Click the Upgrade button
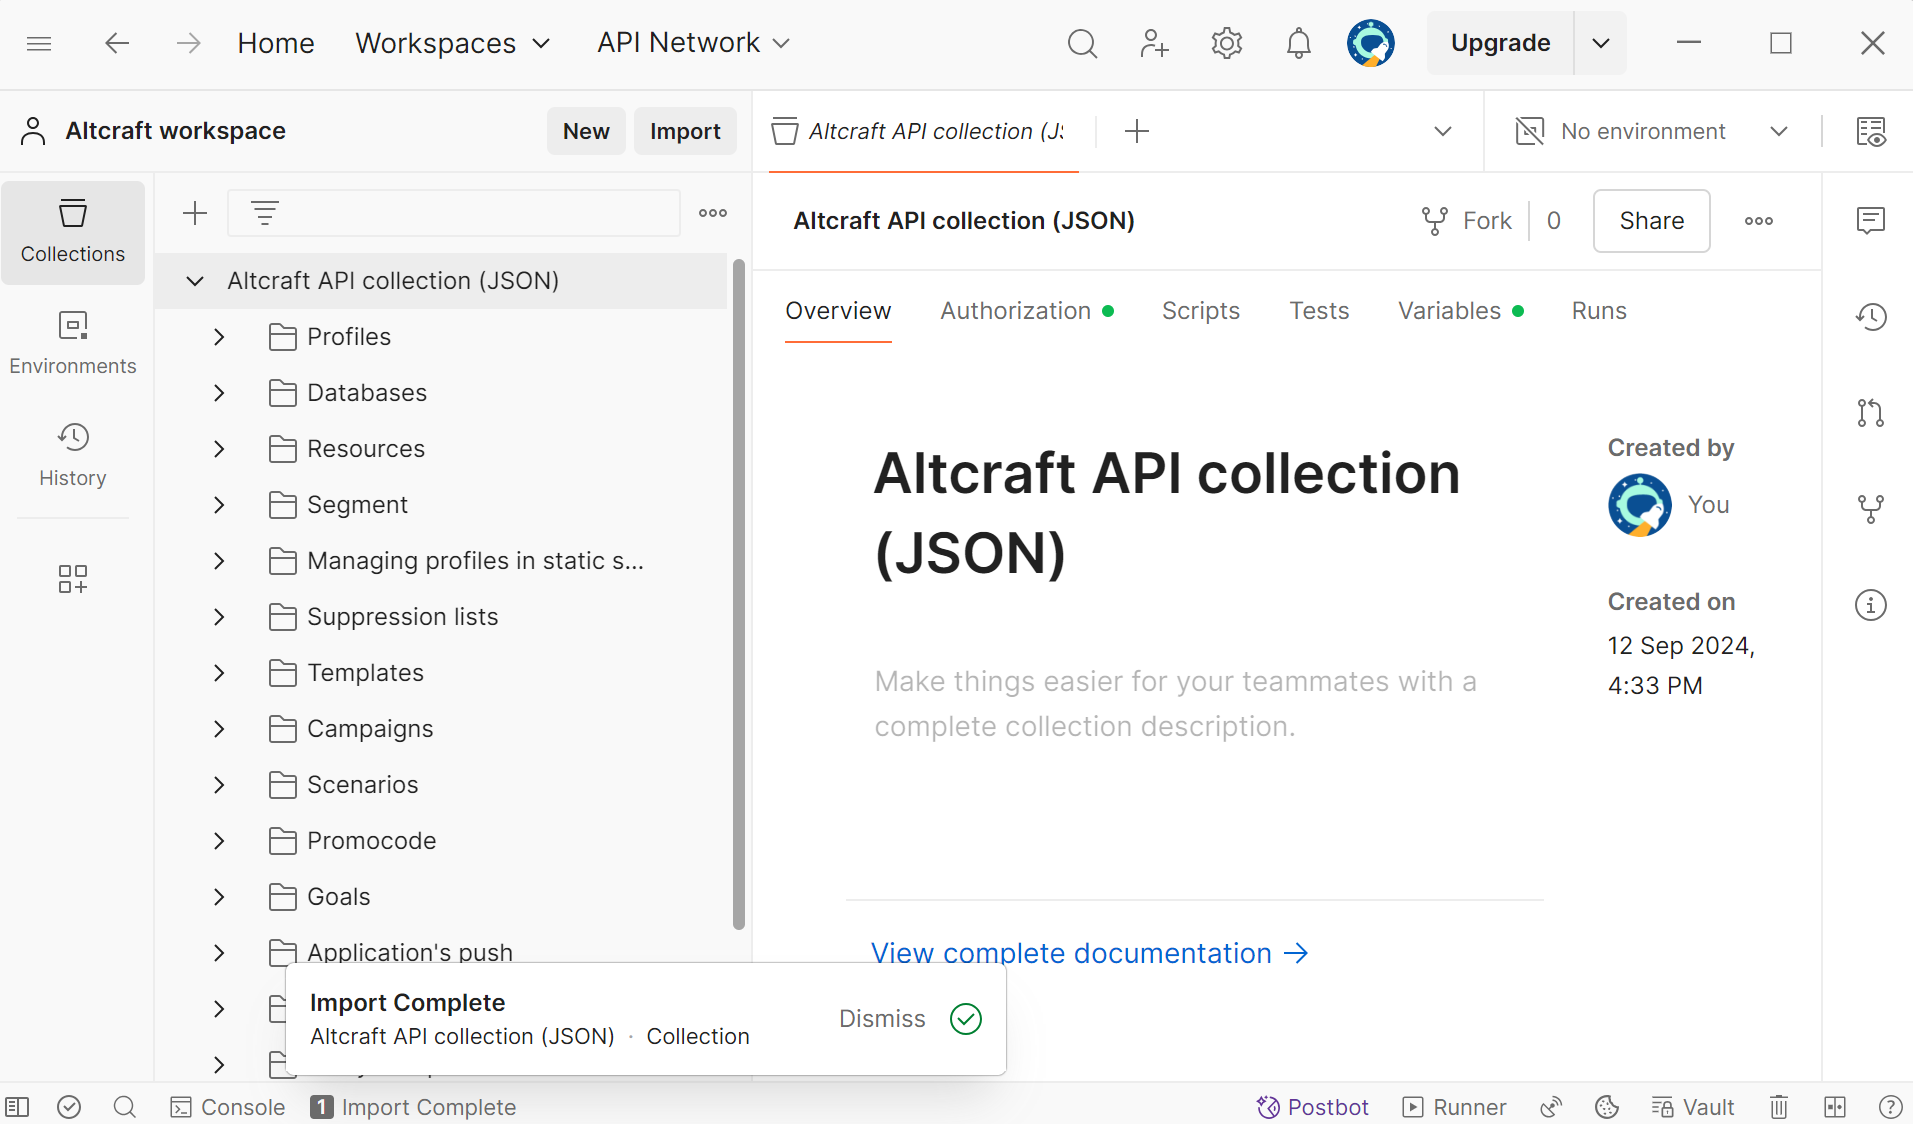This screenshot has height=1124, width=1913. pos(1500,43)
